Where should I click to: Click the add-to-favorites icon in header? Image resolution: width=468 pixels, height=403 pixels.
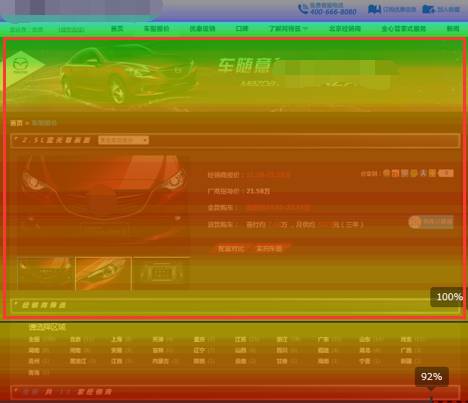click(x=428, y=9)
